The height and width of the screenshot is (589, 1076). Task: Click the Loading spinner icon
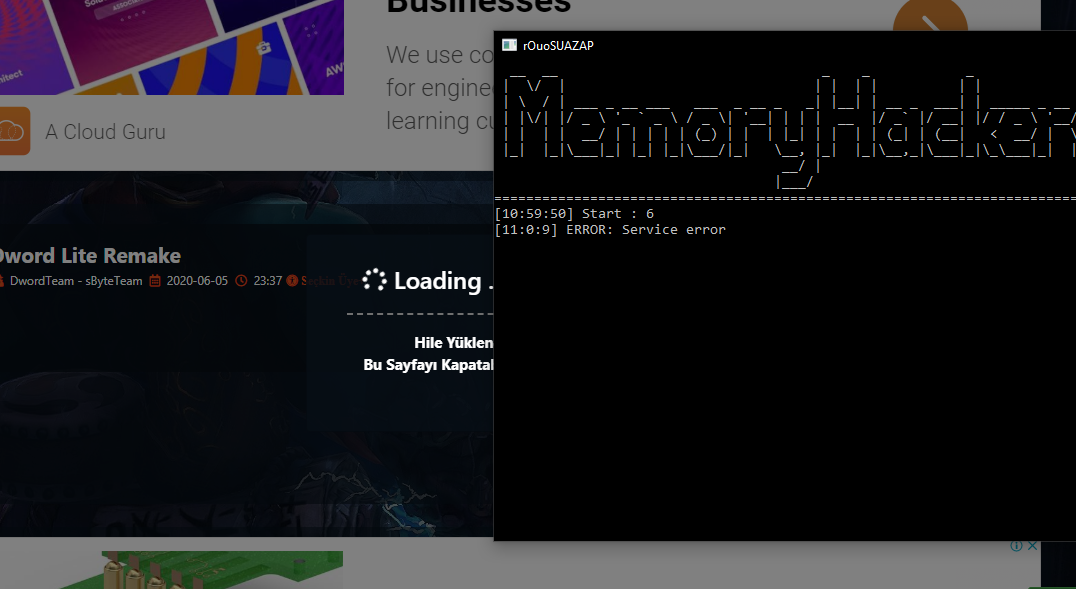[x=374, y=279]
